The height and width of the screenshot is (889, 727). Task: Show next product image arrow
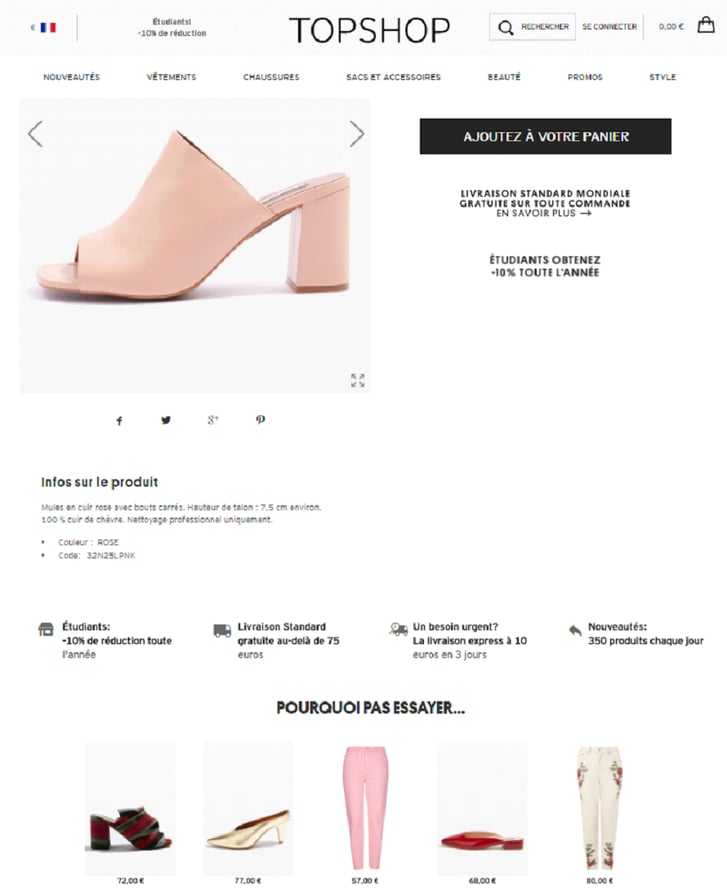pyautogui.click(x=356, y=134)
